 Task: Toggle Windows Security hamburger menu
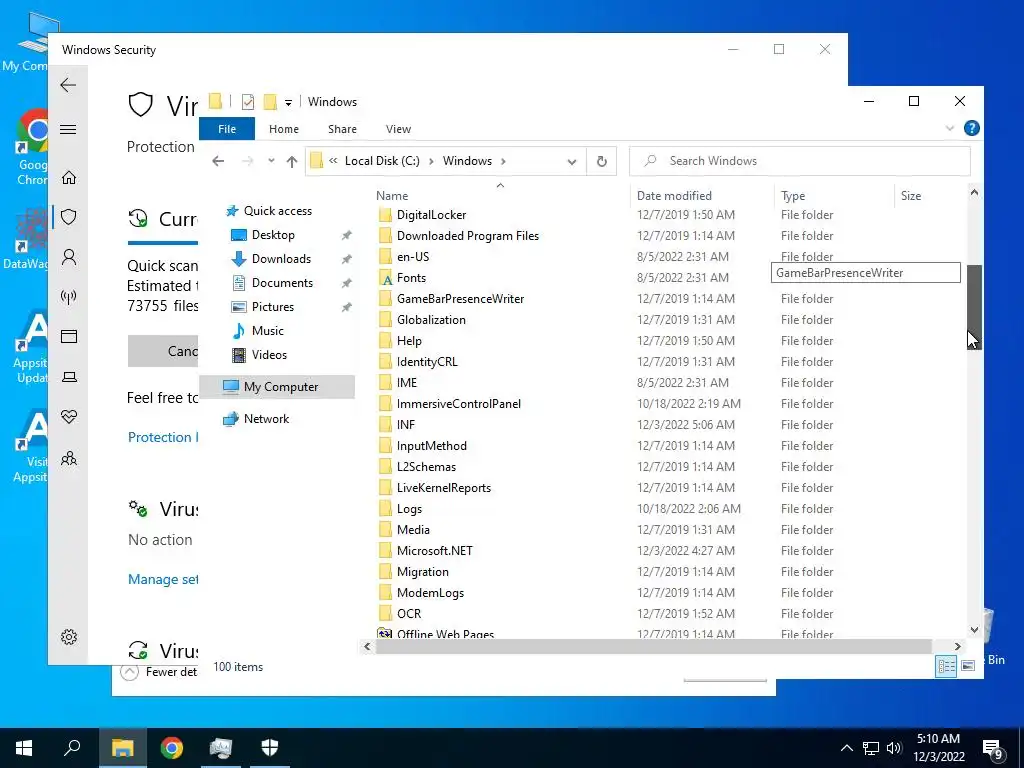click(68, 129)
